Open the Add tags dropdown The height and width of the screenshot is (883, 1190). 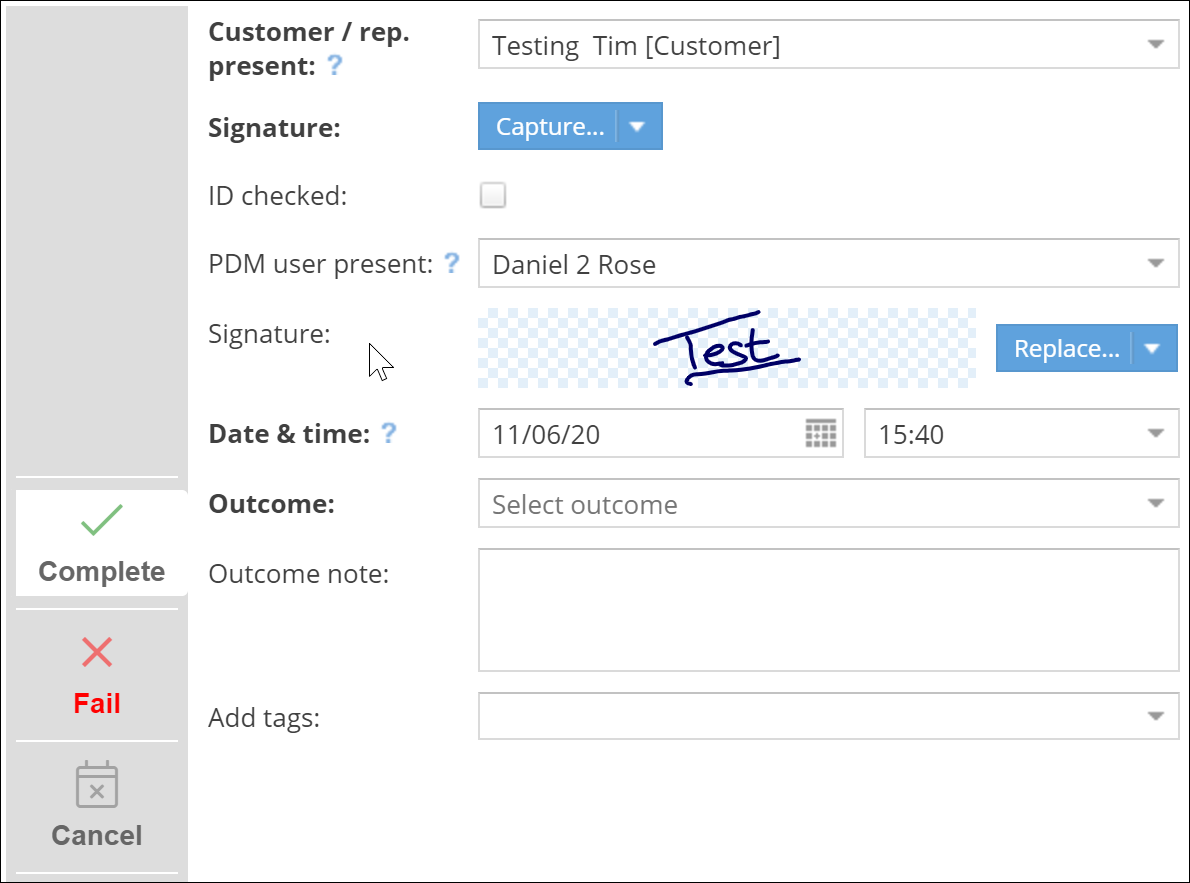[1155, 716]
